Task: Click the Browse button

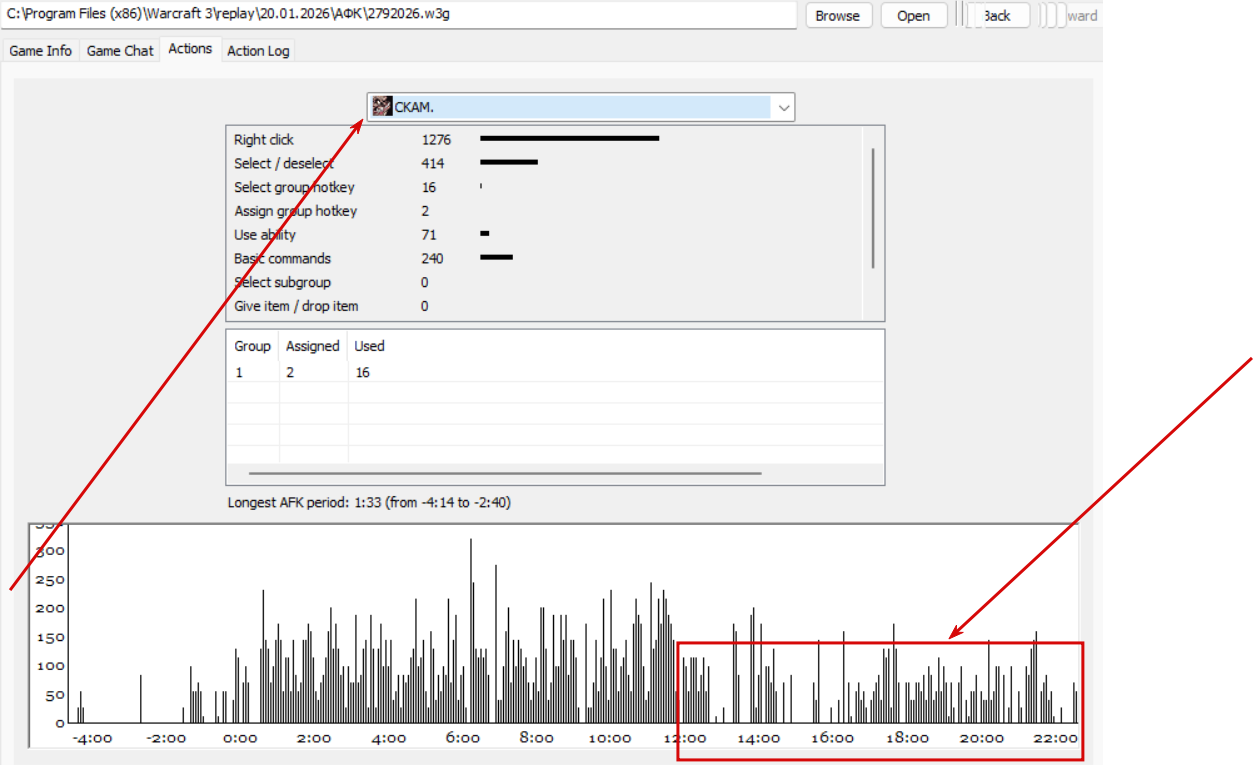Action: click(x=838, y=16)
